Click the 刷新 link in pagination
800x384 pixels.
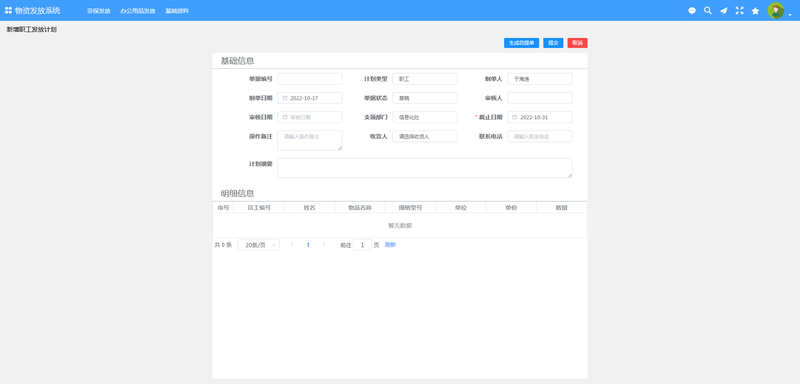click(x=390, y=245)
